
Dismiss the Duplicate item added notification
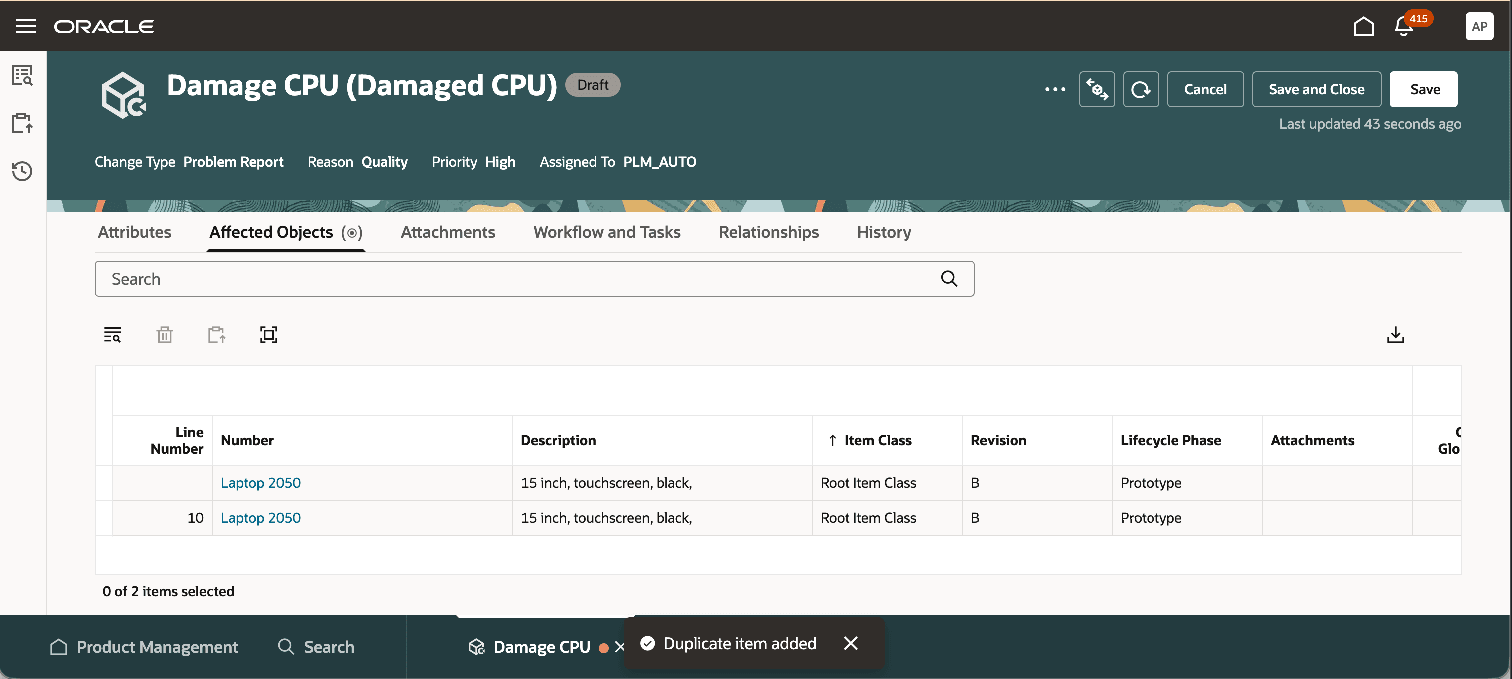851,643
